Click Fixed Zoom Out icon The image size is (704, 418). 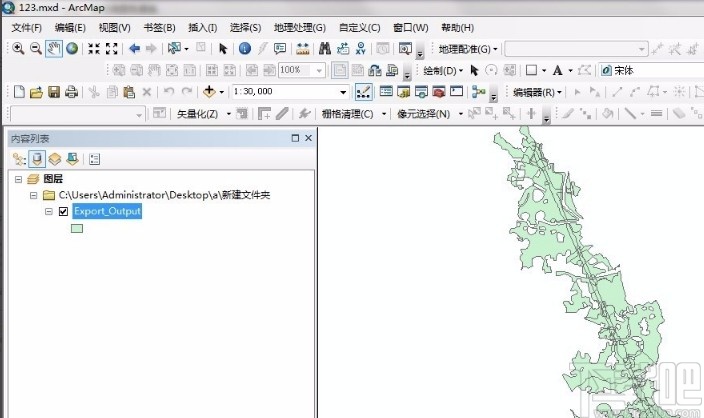(111, 48)
